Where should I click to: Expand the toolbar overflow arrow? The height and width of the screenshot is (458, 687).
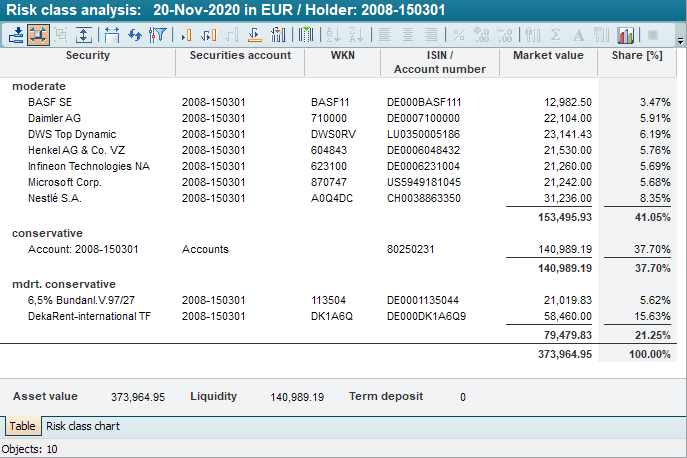[x=680, y=41]
